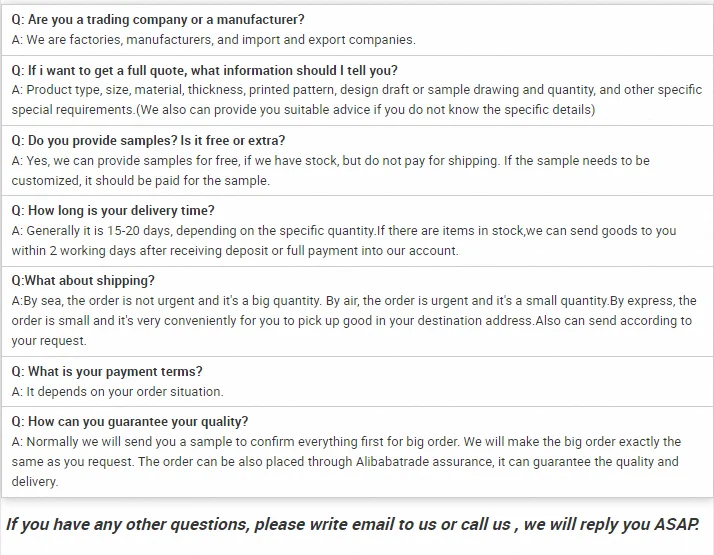Select the question about providing samples
Image resolution: width=714 pixels, height=555 pixels.
[148, 140]
